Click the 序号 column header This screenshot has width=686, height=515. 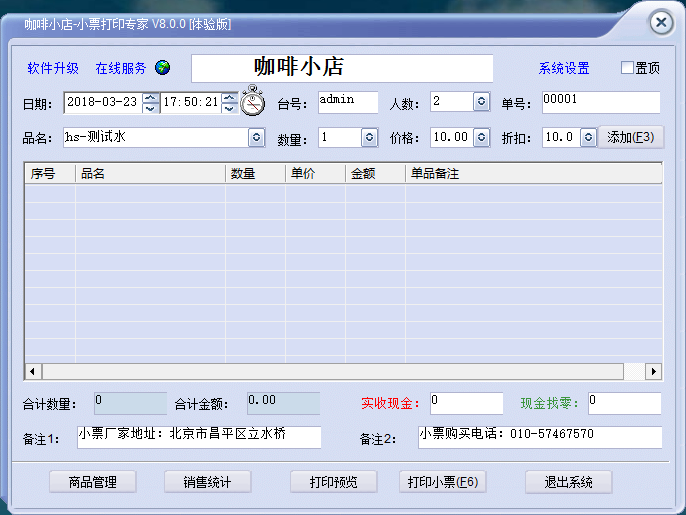[50, 174]
